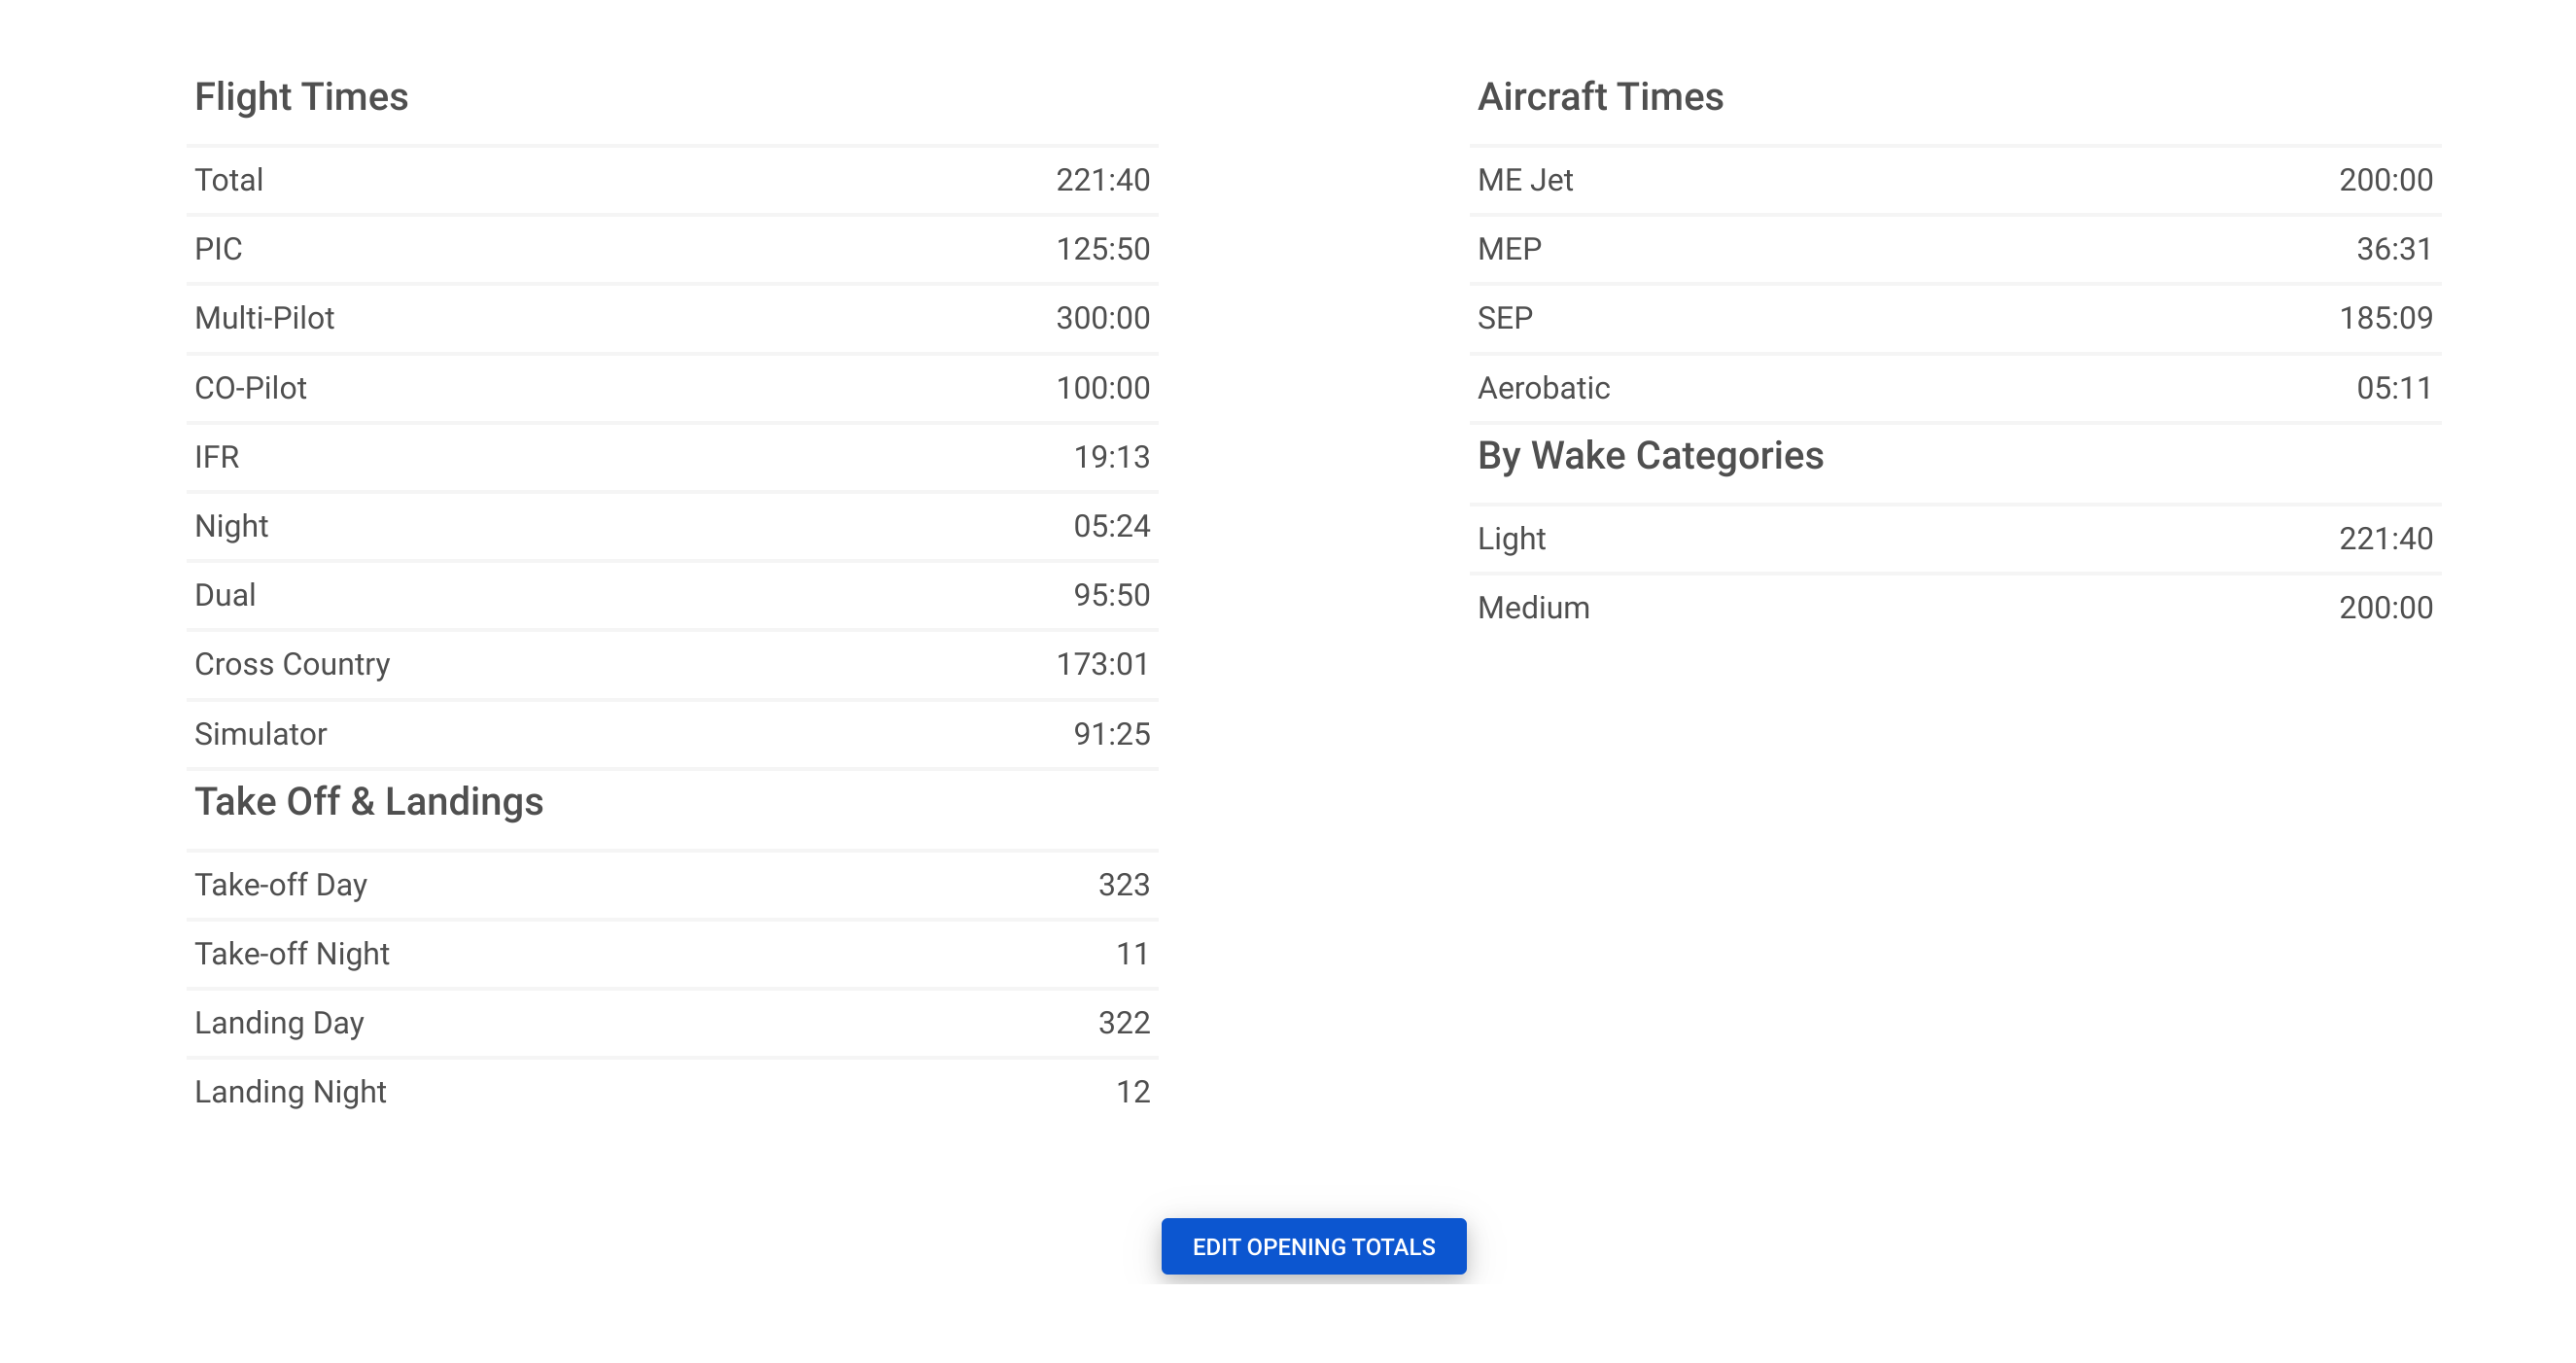Image resolution: width=2576 pixels, height=1363 pixels.
Task: Click the Night value 05:24
Action: [x=1112, y=526]
